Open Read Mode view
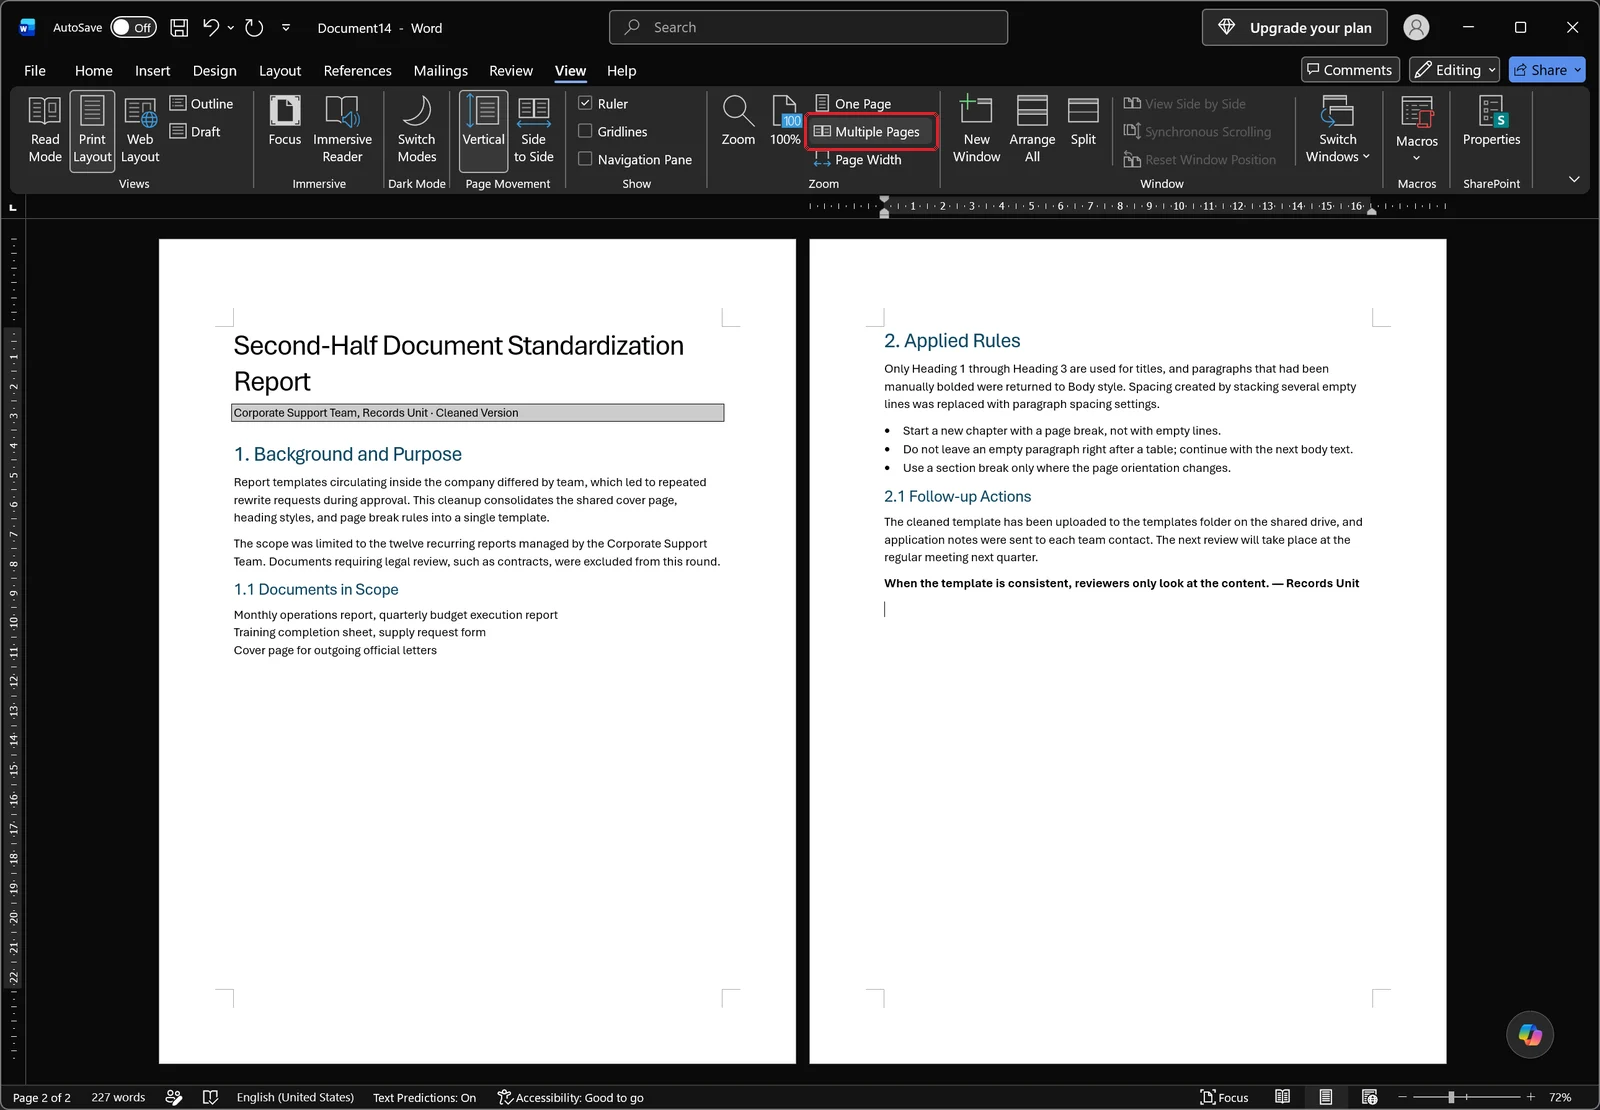The image size is (1600, 1110). coord(45,130)
